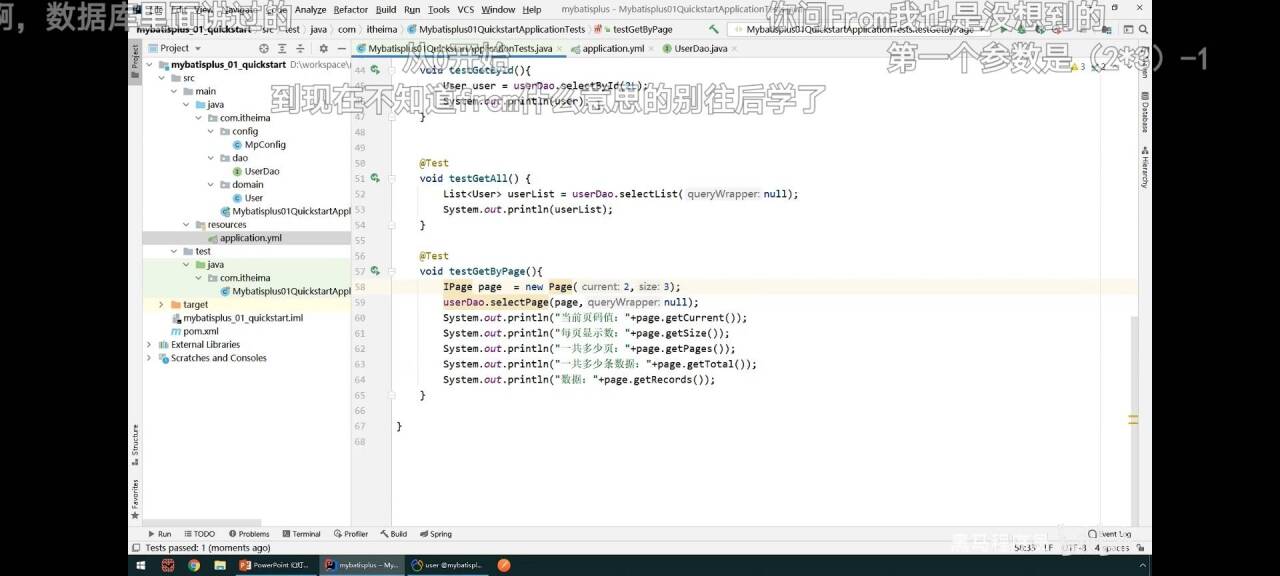The width and height of the screenshot is (1280, 576).
Task: Collapse the config package
Action: [x=210, y=131]
